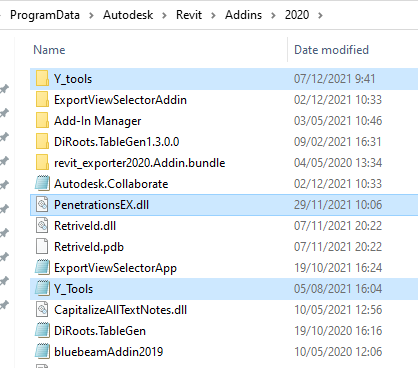Viewport: 418px width, 368px height.
Task: Click date 19/10/2020 16:16
Action: tap(338, 331)
